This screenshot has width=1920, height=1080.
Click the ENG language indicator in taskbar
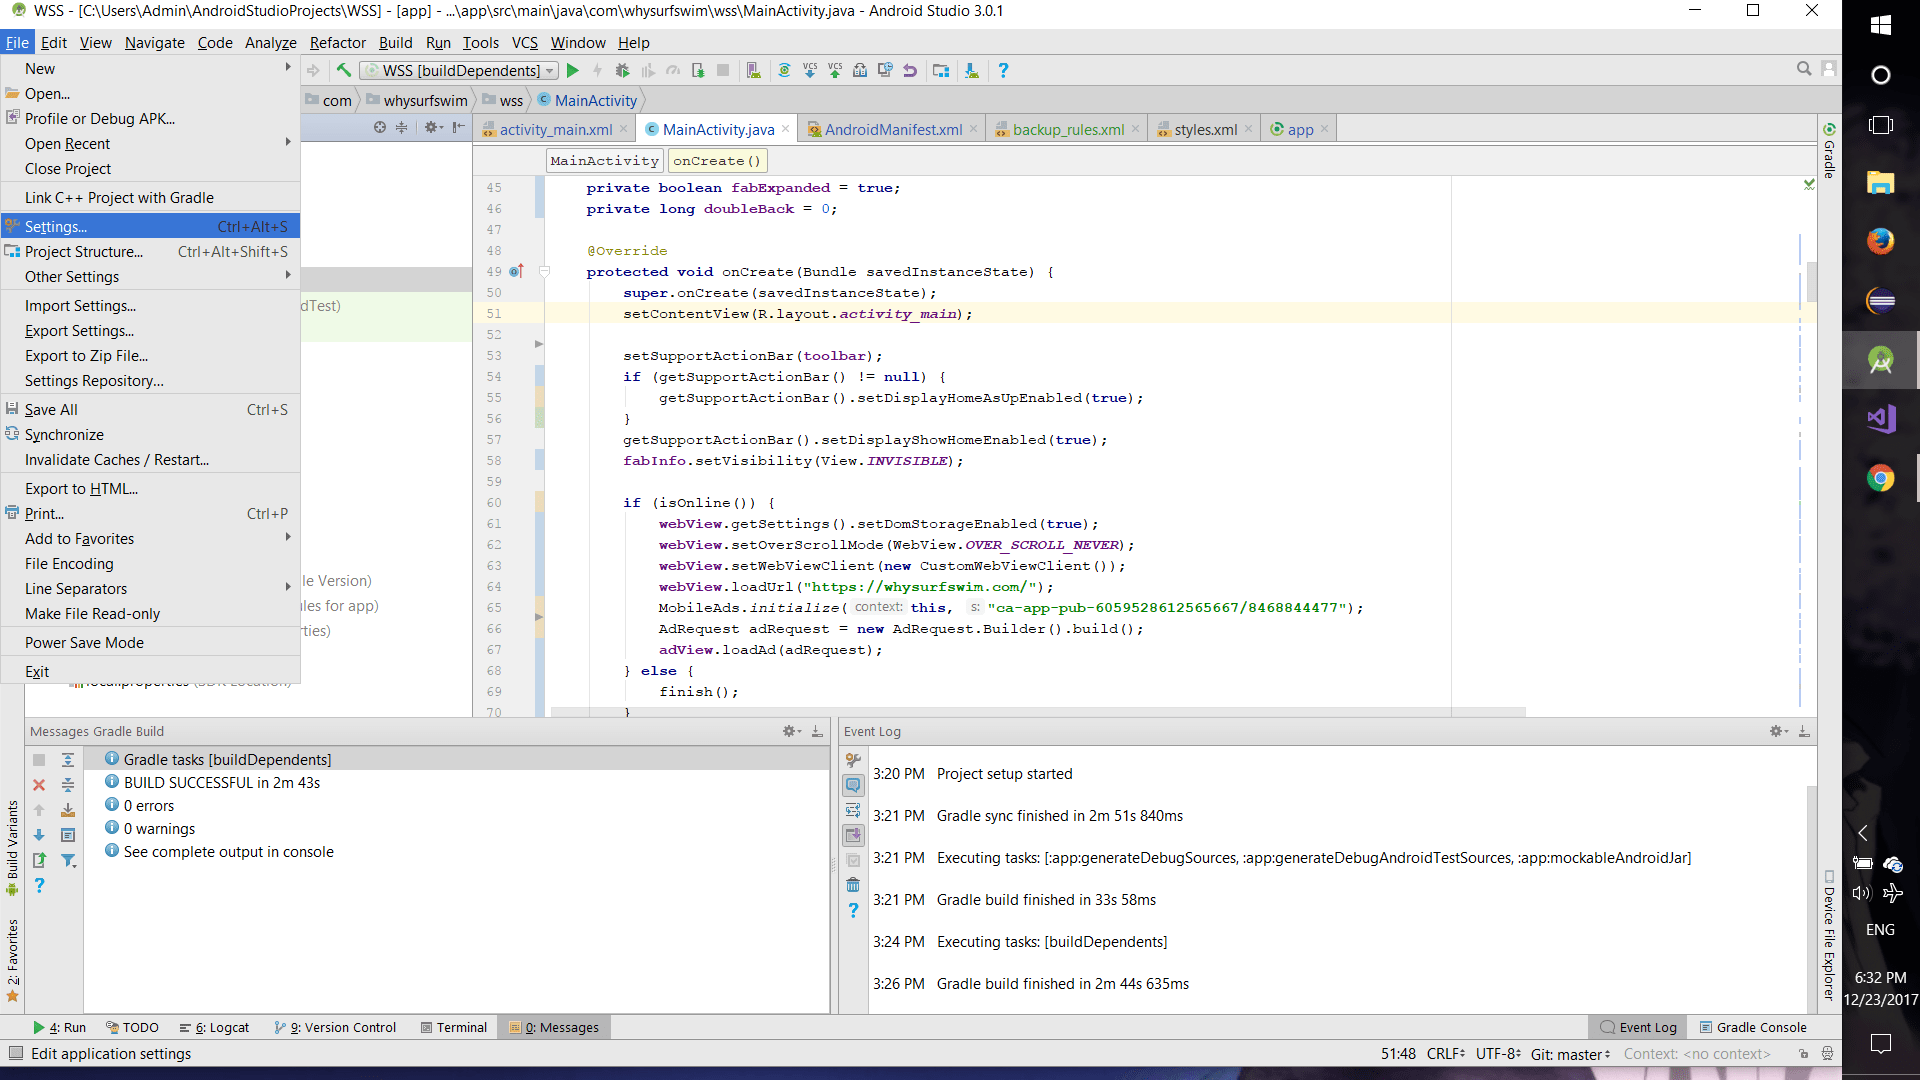[1881, 929]
